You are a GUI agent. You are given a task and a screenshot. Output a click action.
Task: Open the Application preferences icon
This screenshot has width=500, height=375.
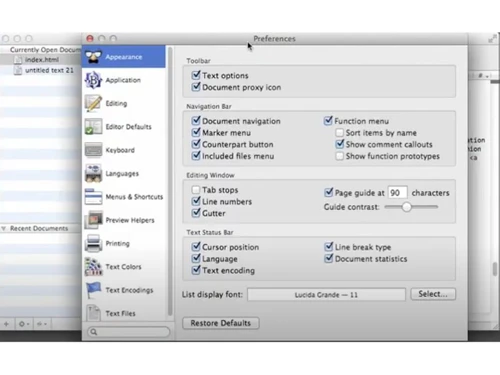94,80
